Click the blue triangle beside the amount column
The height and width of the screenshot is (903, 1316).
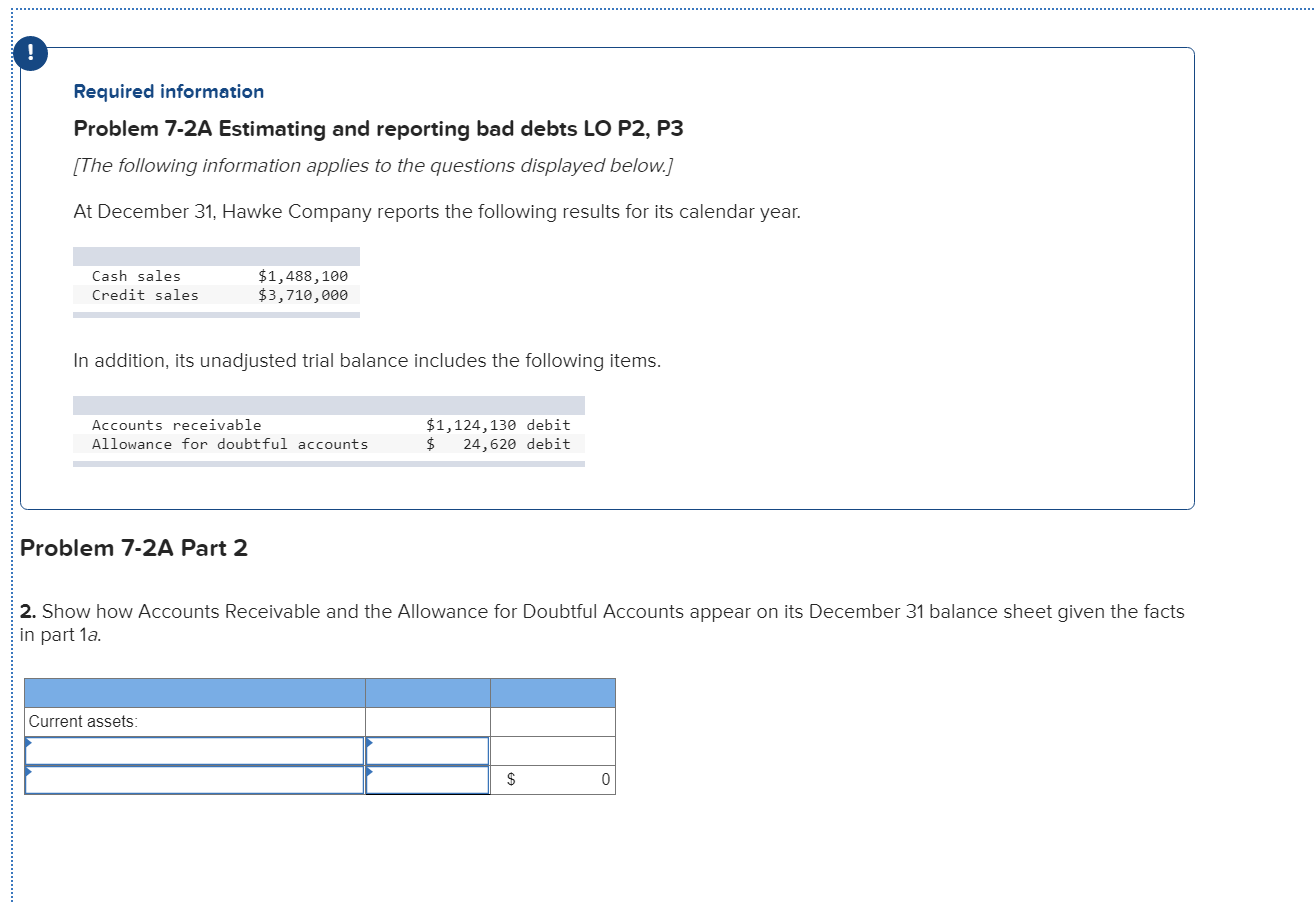(x=369, y=743)
